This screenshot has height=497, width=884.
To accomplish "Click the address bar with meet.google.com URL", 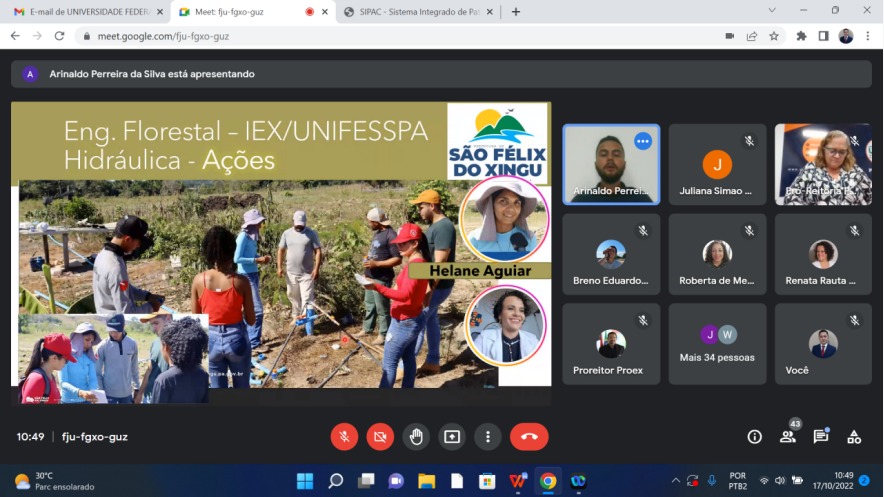I will (400, 36).
